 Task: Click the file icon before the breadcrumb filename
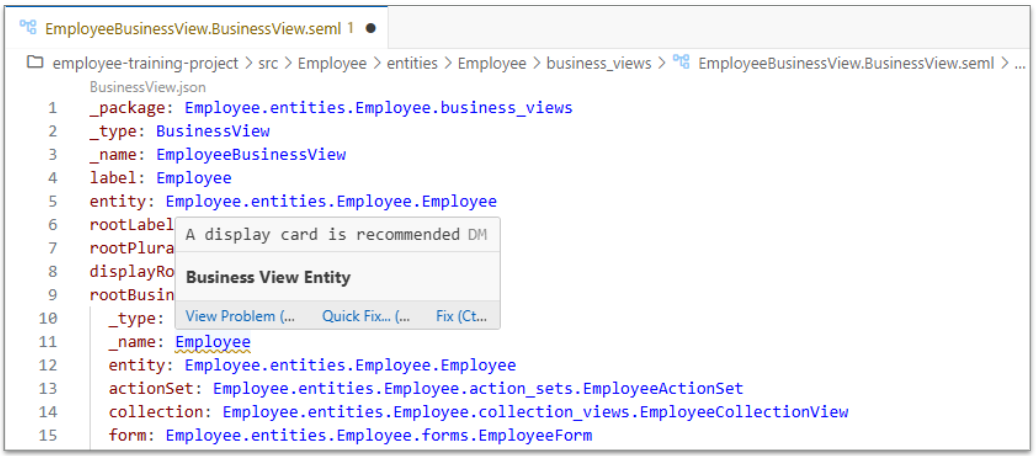(682, 63)
